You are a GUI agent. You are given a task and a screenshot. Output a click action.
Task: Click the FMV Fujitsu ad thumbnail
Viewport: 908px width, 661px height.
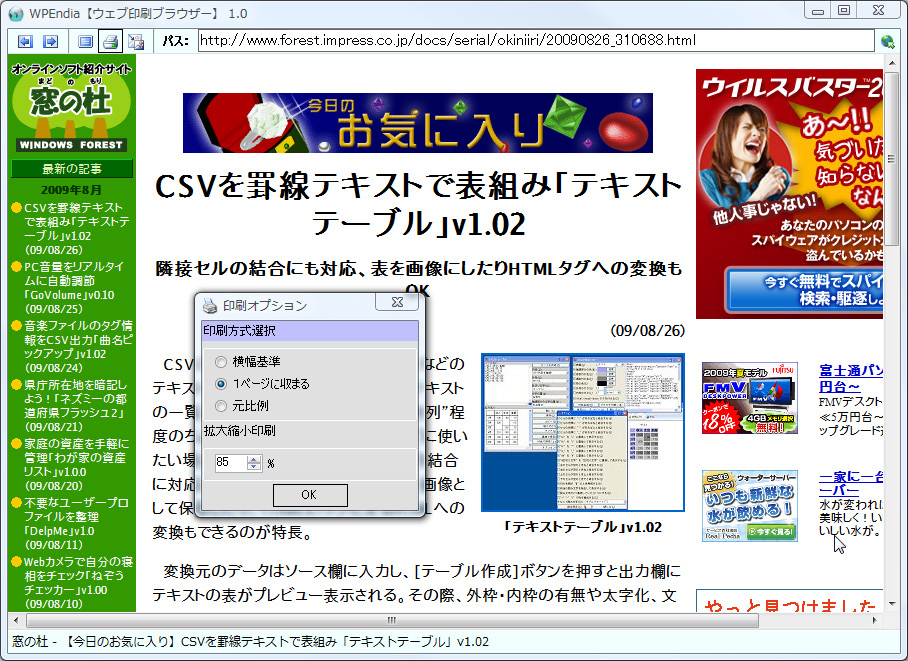[749, 398]
